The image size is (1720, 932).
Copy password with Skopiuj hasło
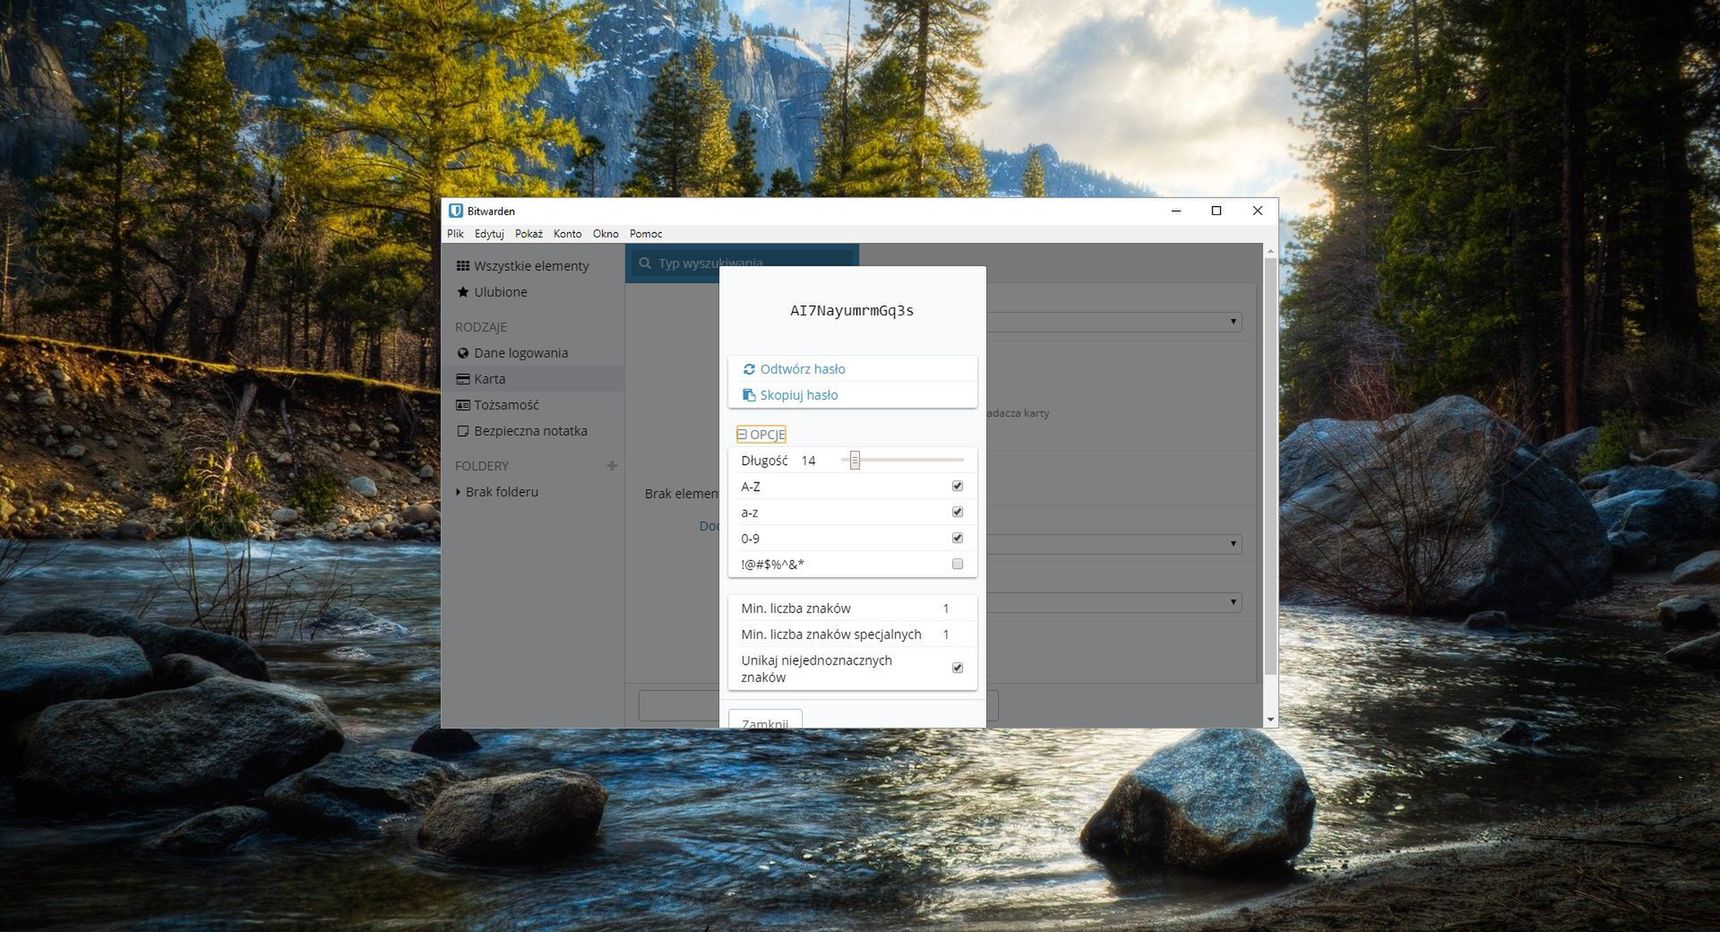pos(852,395)
